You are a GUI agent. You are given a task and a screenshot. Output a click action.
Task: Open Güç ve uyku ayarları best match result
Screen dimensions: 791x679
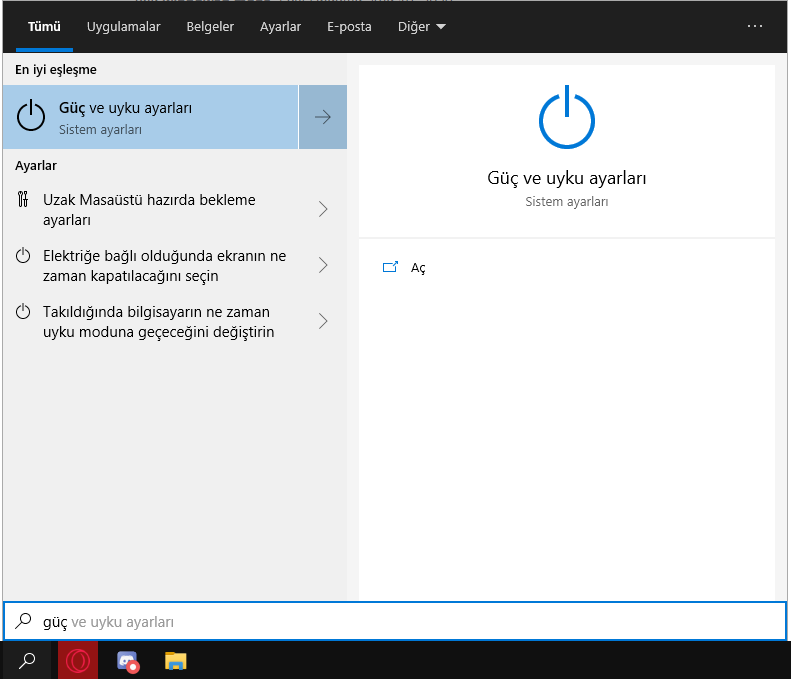coord(150,117)
